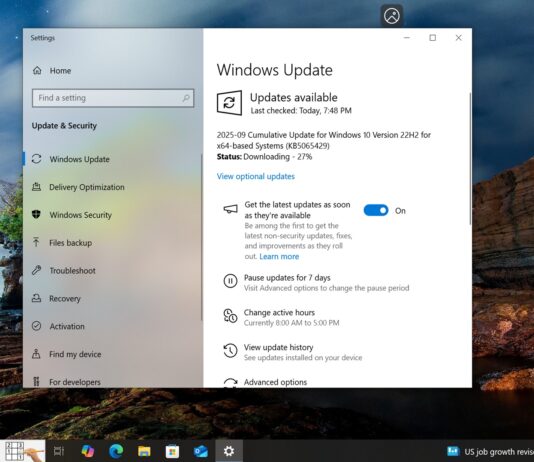Open Microsoft Store from the taskbar
Viewport: 534px width, 462px height.
tap(172, 452)
